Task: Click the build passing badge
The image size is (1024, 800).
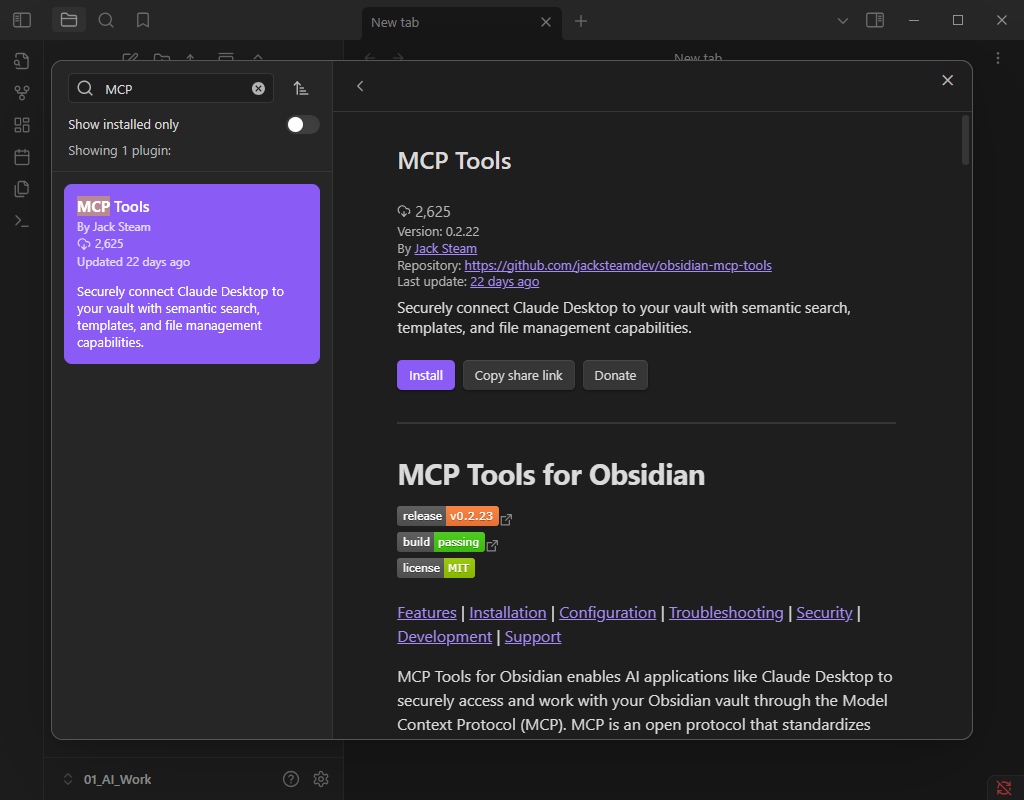Action: (x=441, y=542)
